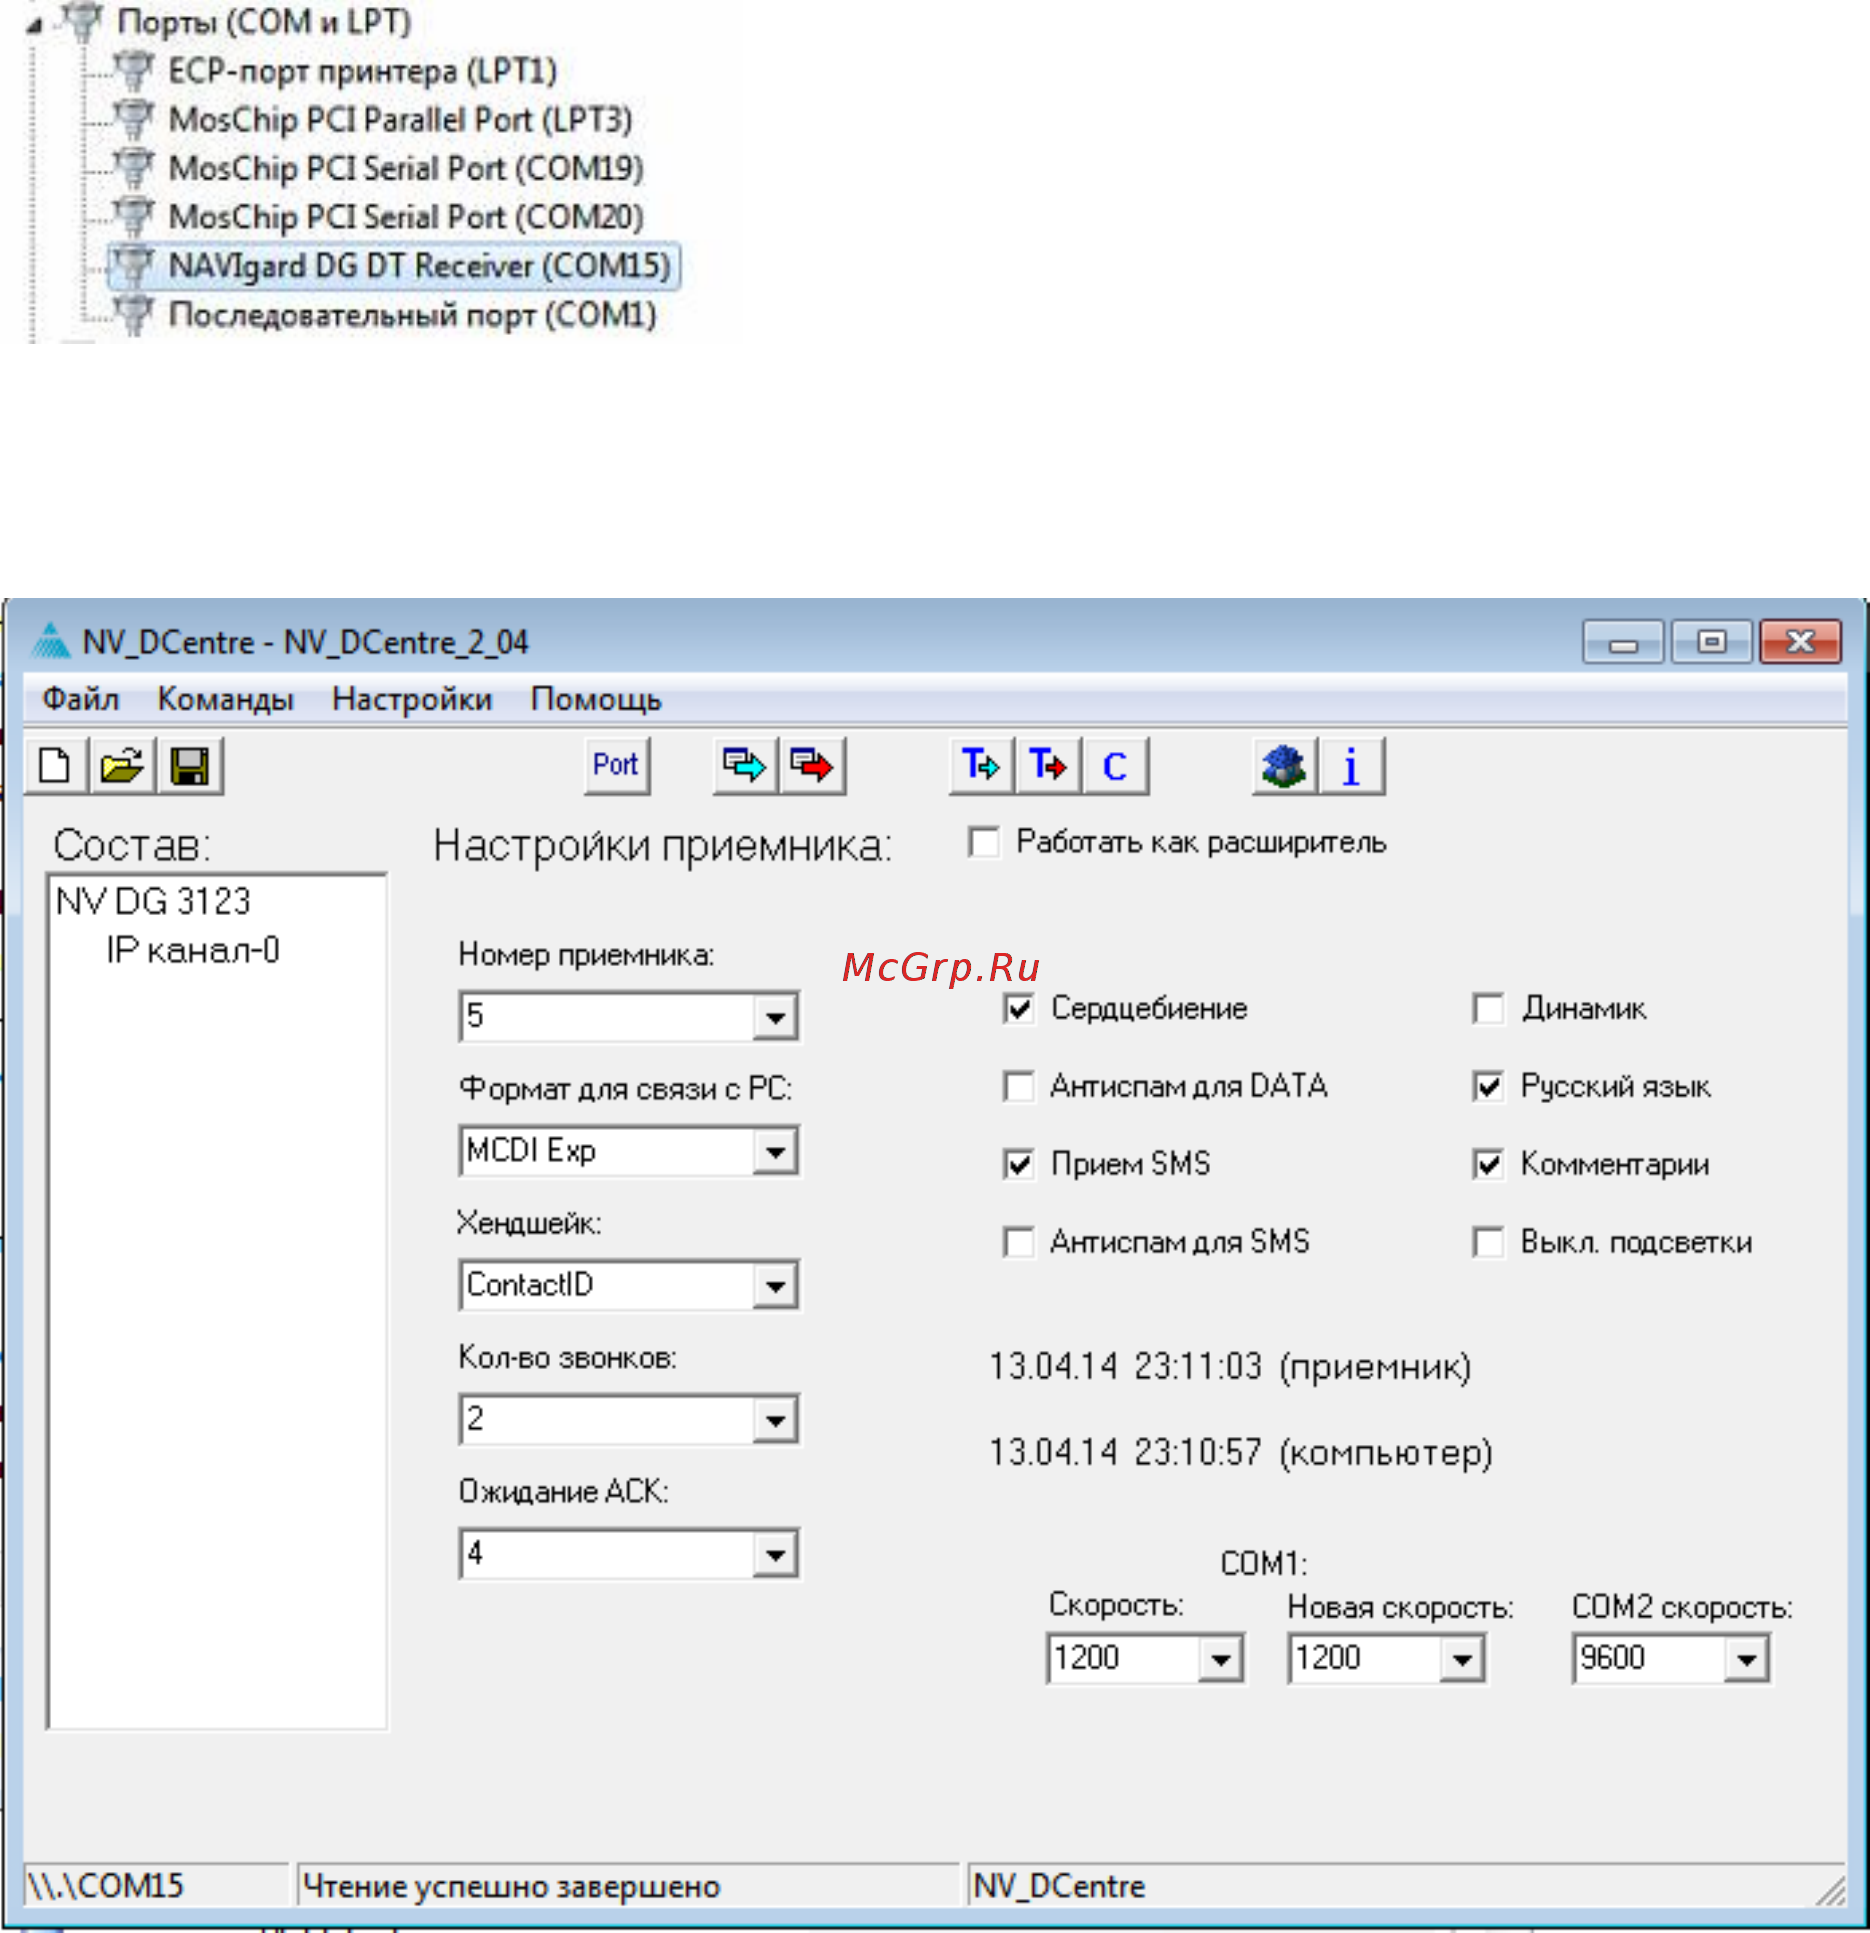Open the COM1 Скорость dropdown
The image size is (1870, 1933).
1220,1660
